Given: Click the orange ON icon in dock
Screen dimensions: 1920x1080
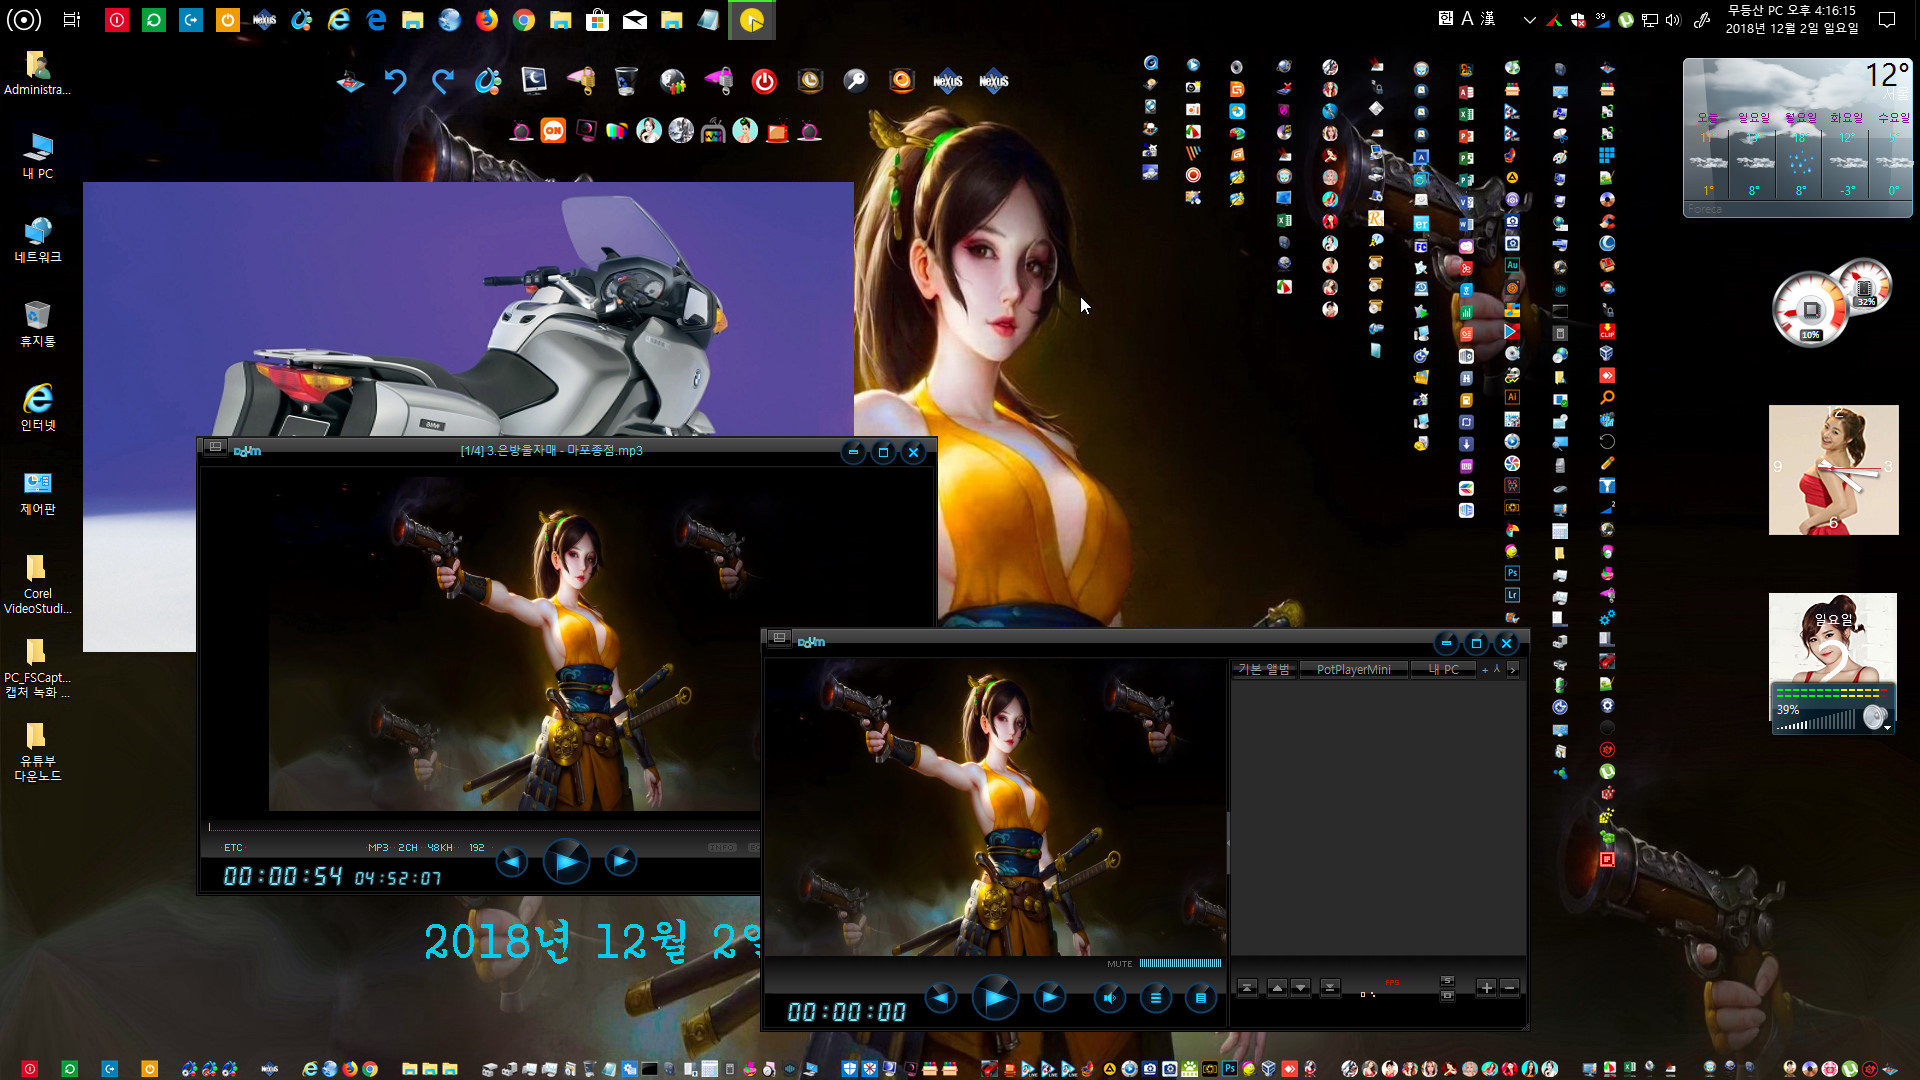Looking at the screenshot, I should click(x=553, y=131).
